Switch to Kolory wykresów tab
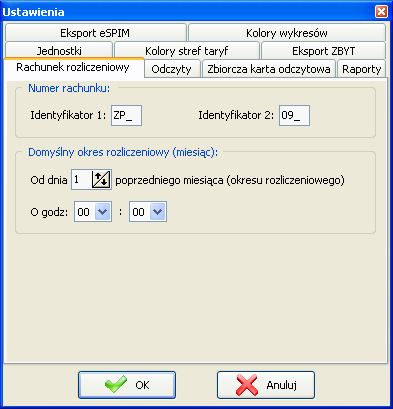This screenshot has height=409, width=393. click(x=287, y=33)
